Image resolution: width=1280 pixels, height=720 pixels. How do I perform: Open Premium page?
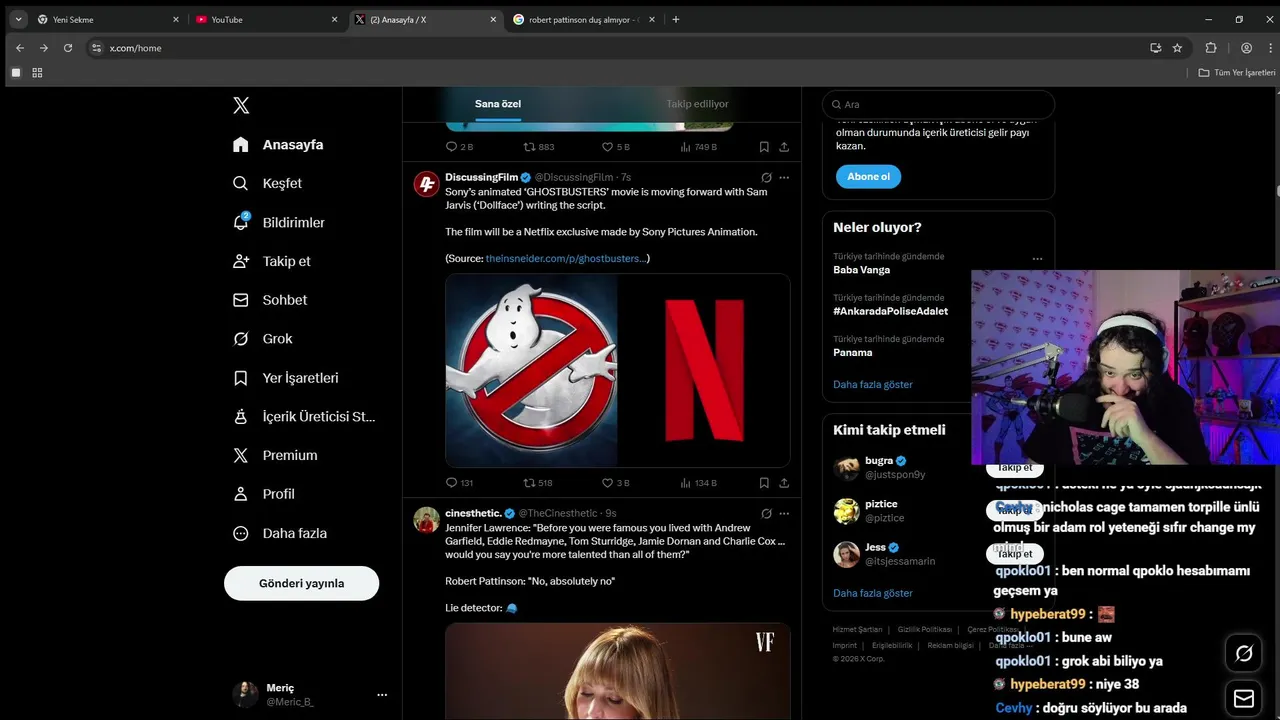(275, 455)
